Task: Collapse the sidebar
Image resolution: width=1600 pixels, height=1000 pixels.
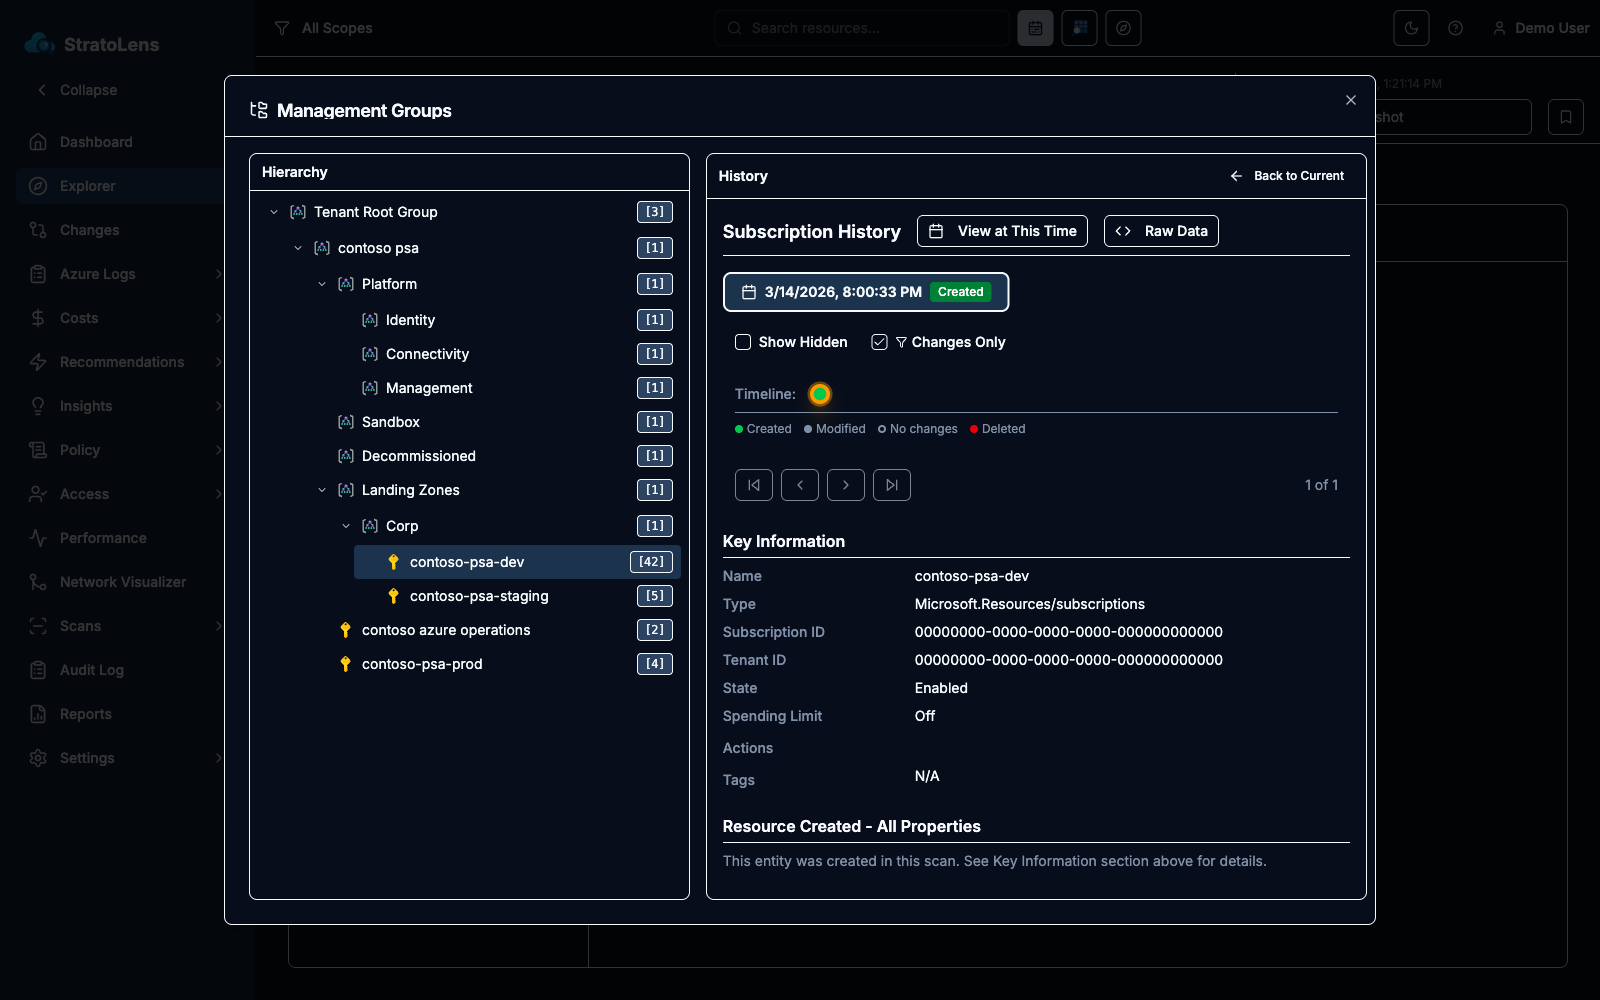Action: pos(77,90)
